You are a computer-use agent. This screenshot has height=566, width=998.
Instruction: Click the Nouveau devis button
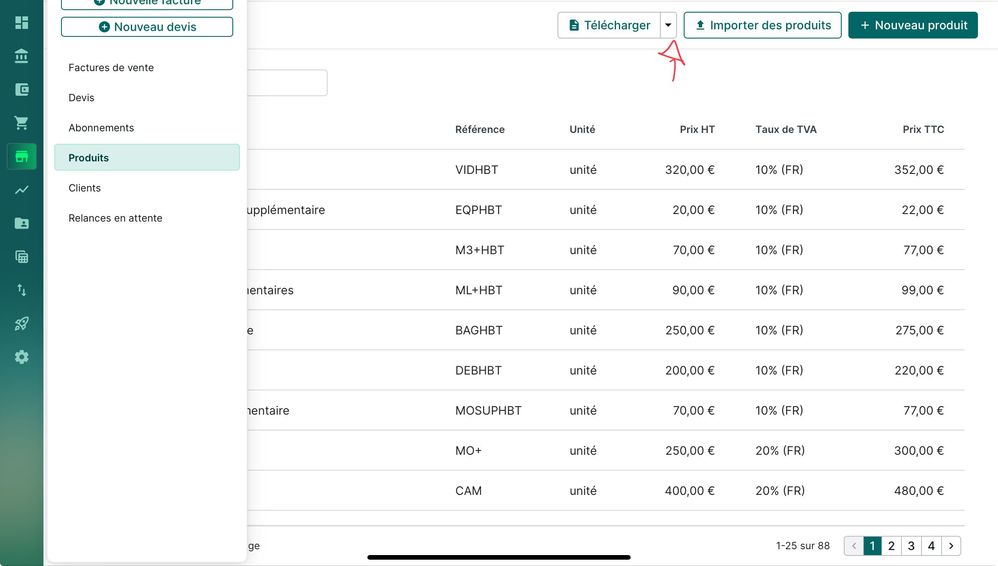147,27
